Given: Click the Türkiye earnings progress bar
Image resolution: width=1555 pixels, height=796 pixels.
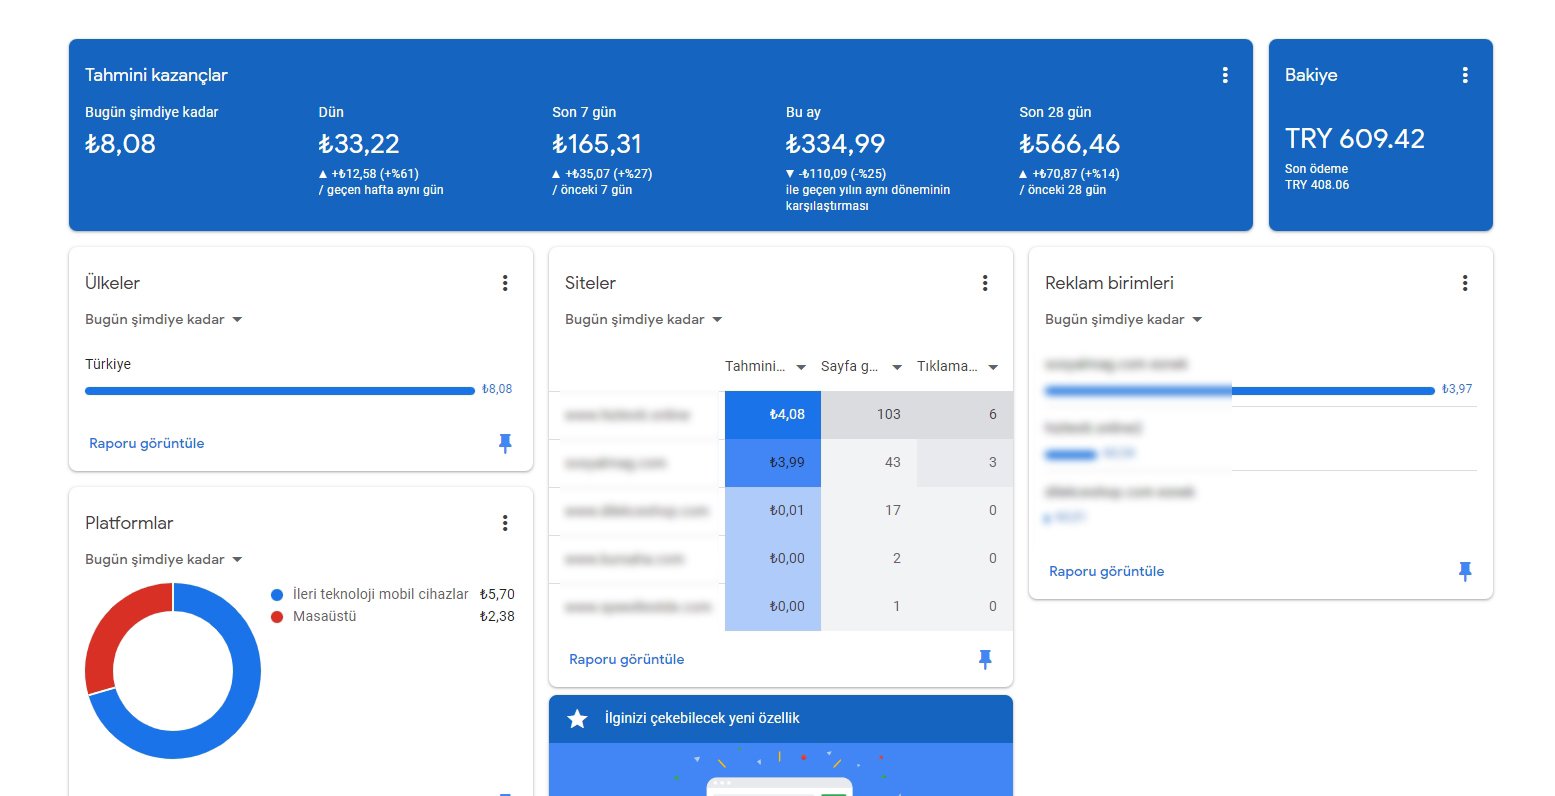Looking at the screenshot, I should tap(280, 390).
